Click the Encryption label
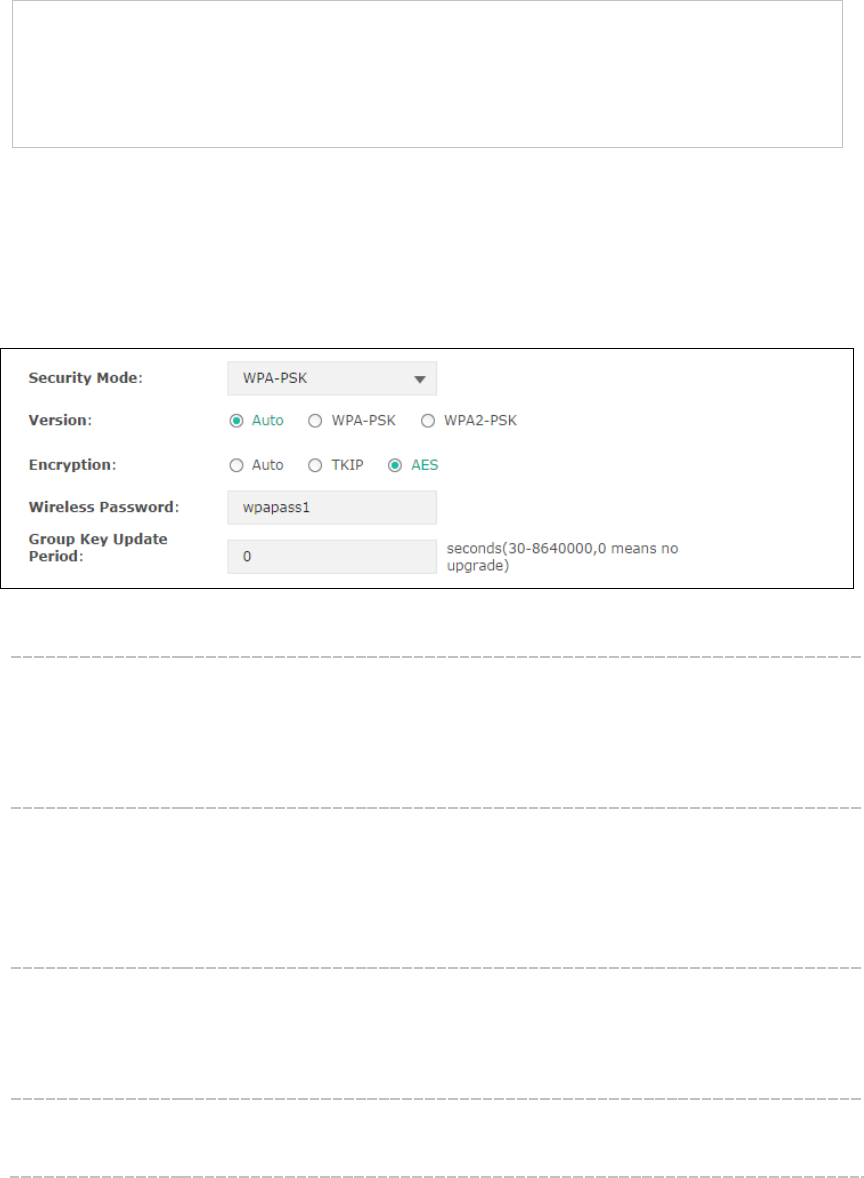The image size is (864, 1178). (x=72, y=465)
